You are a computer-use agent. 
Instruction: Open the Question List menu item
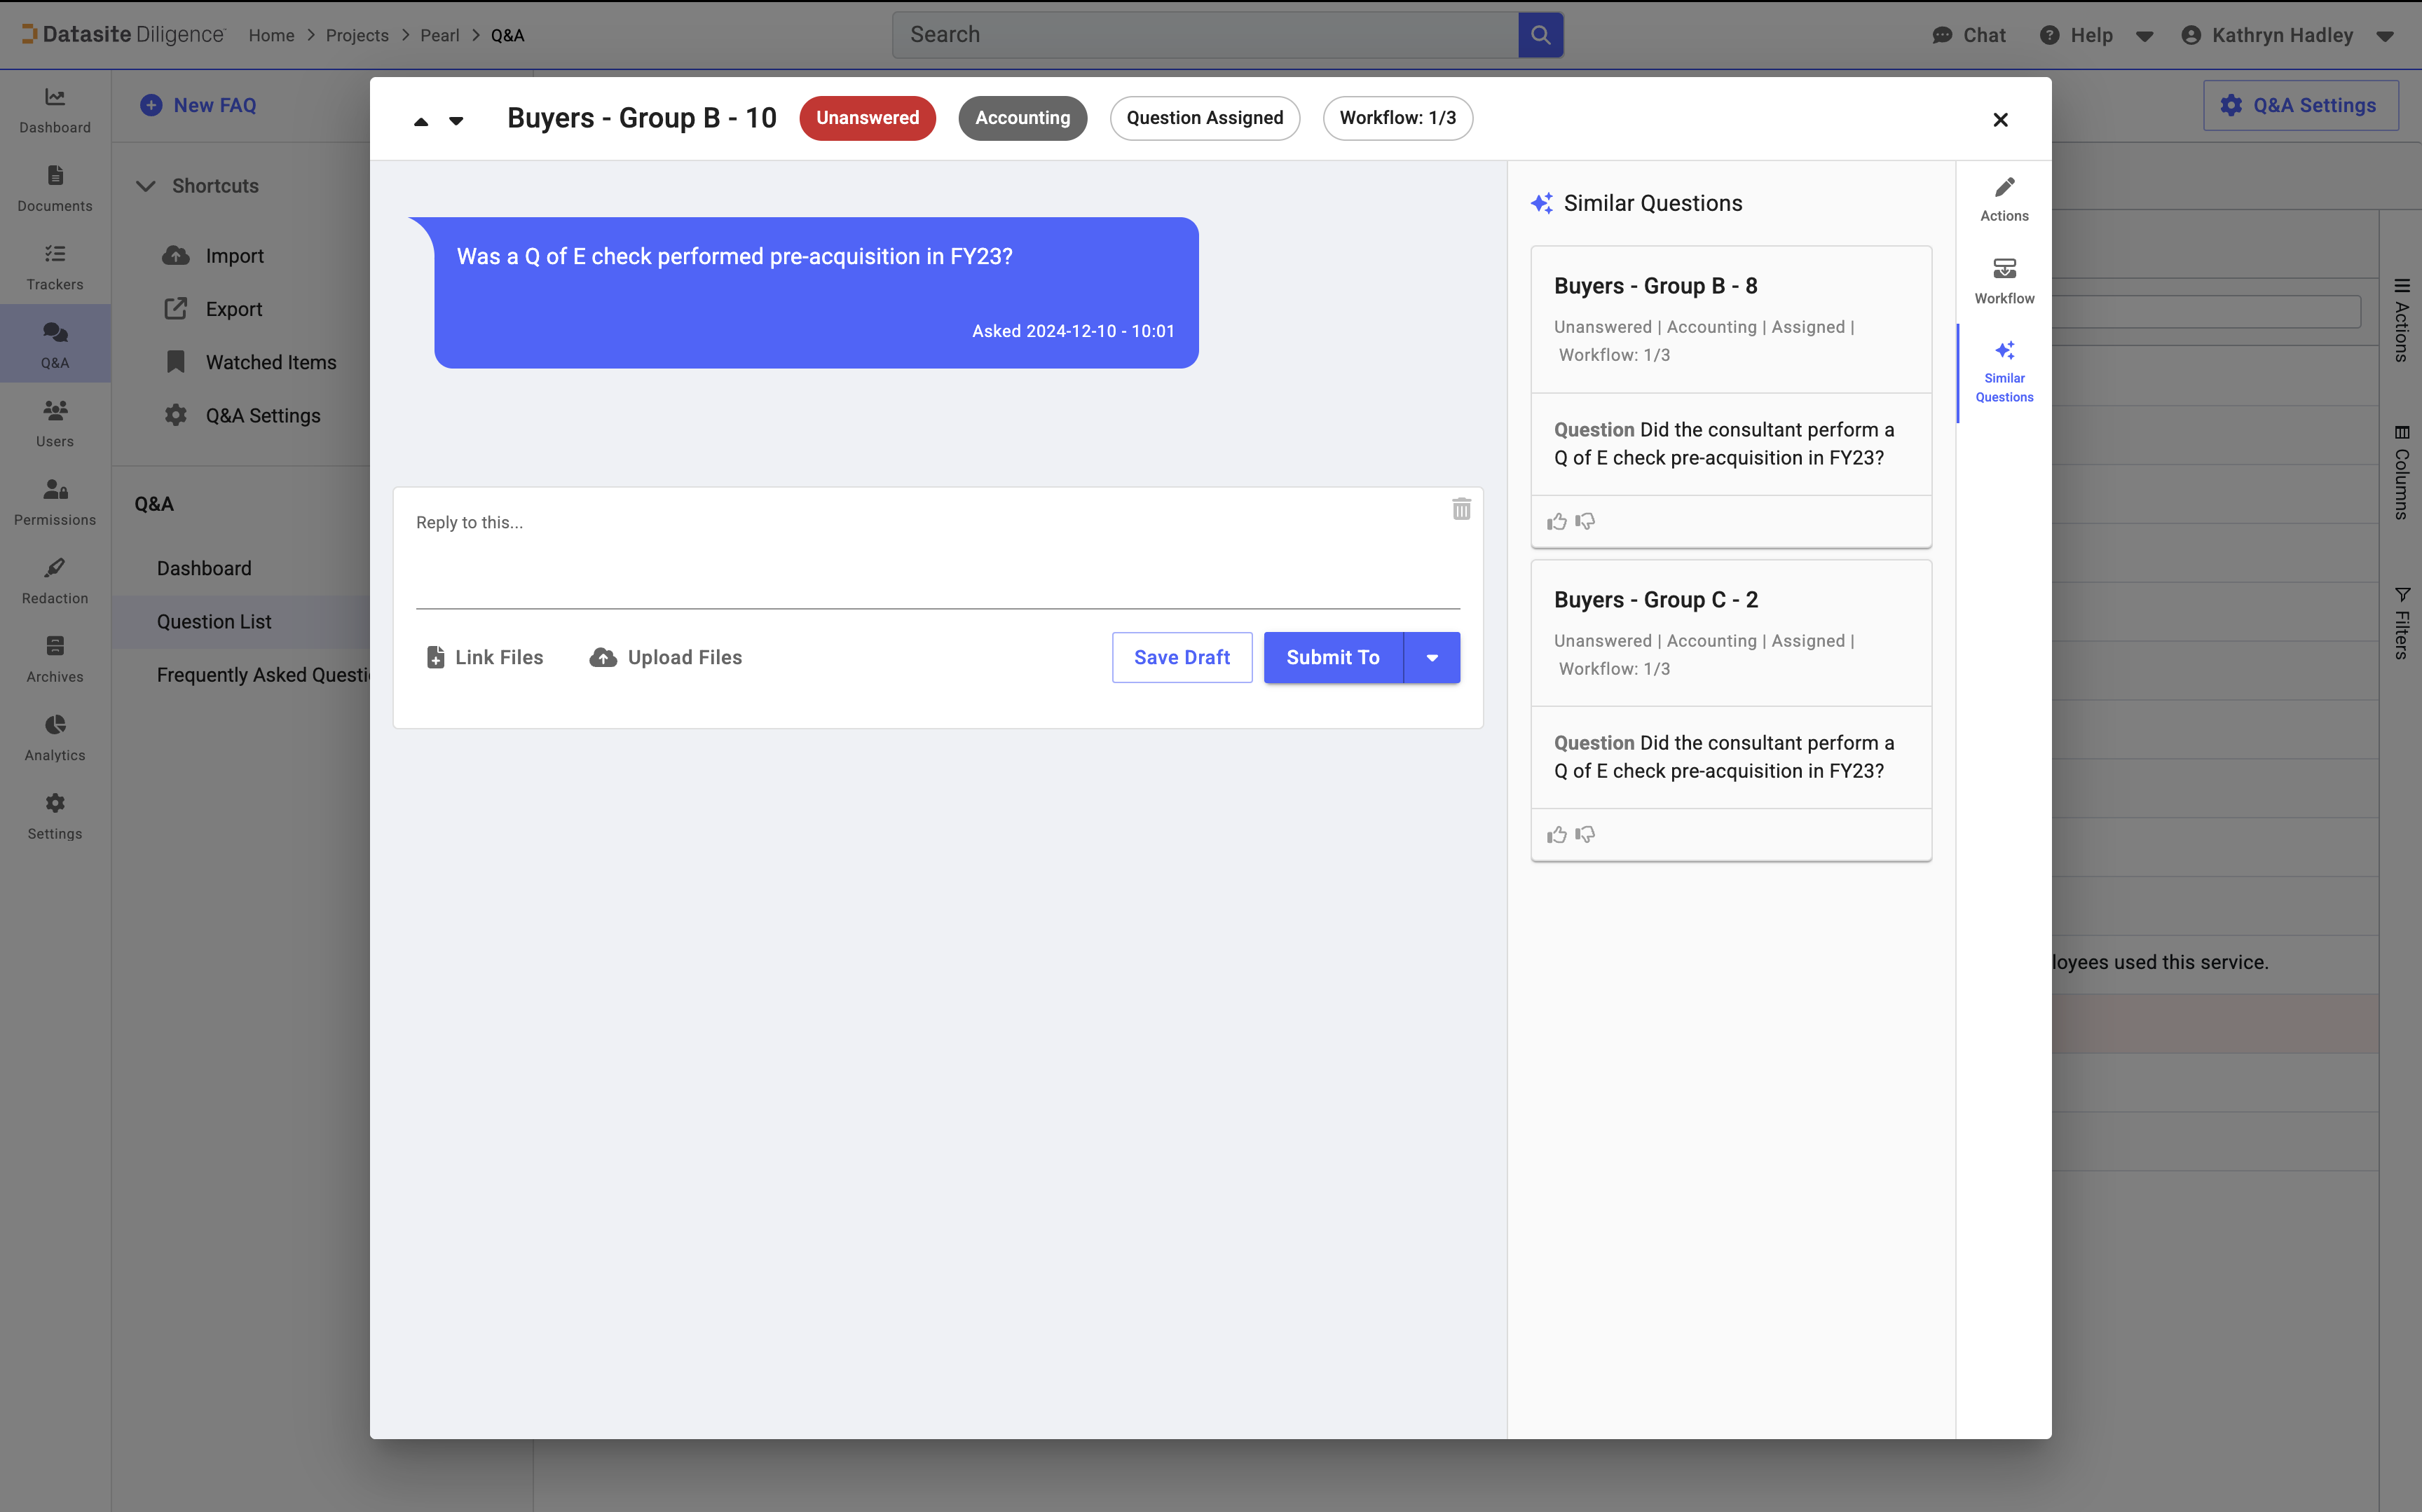point(213,621)
